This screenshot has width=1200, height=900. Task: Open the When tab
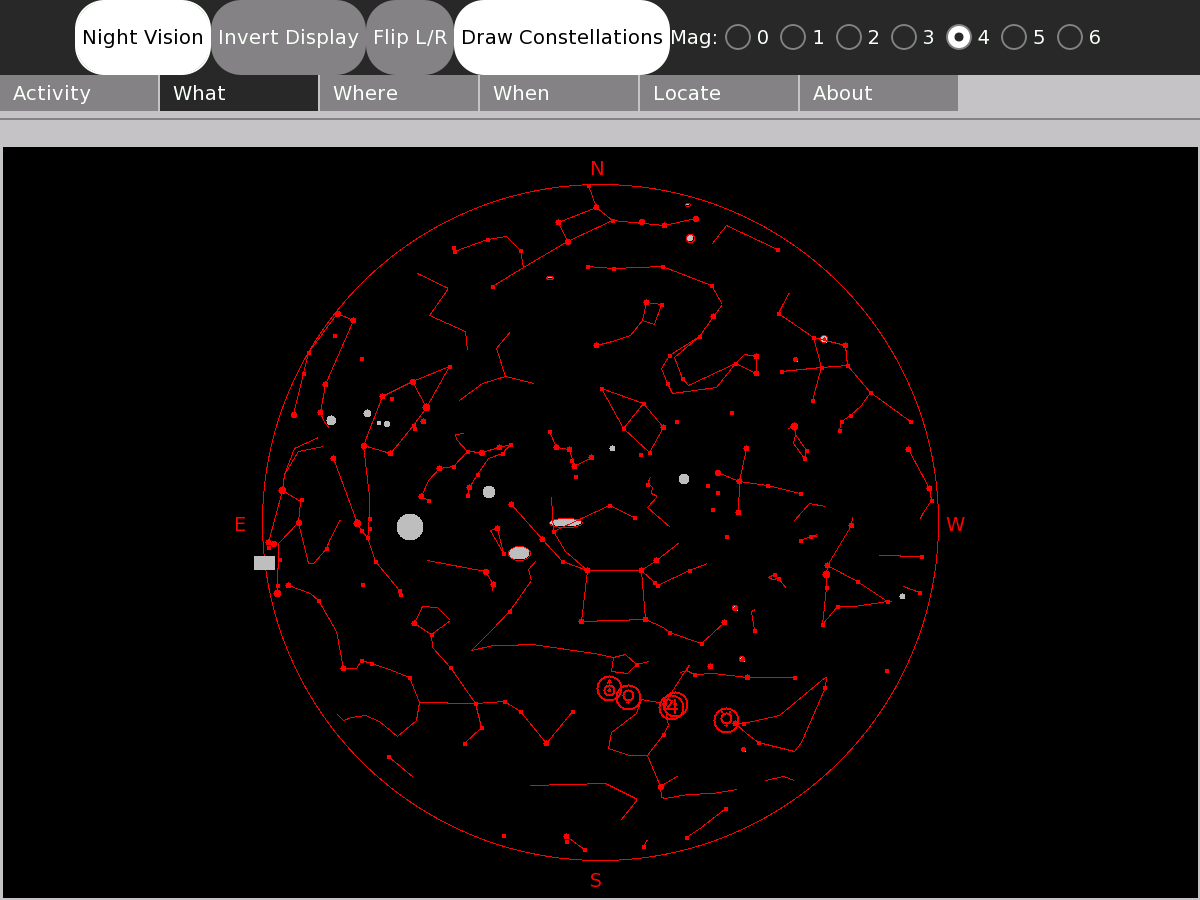point(559,93)
